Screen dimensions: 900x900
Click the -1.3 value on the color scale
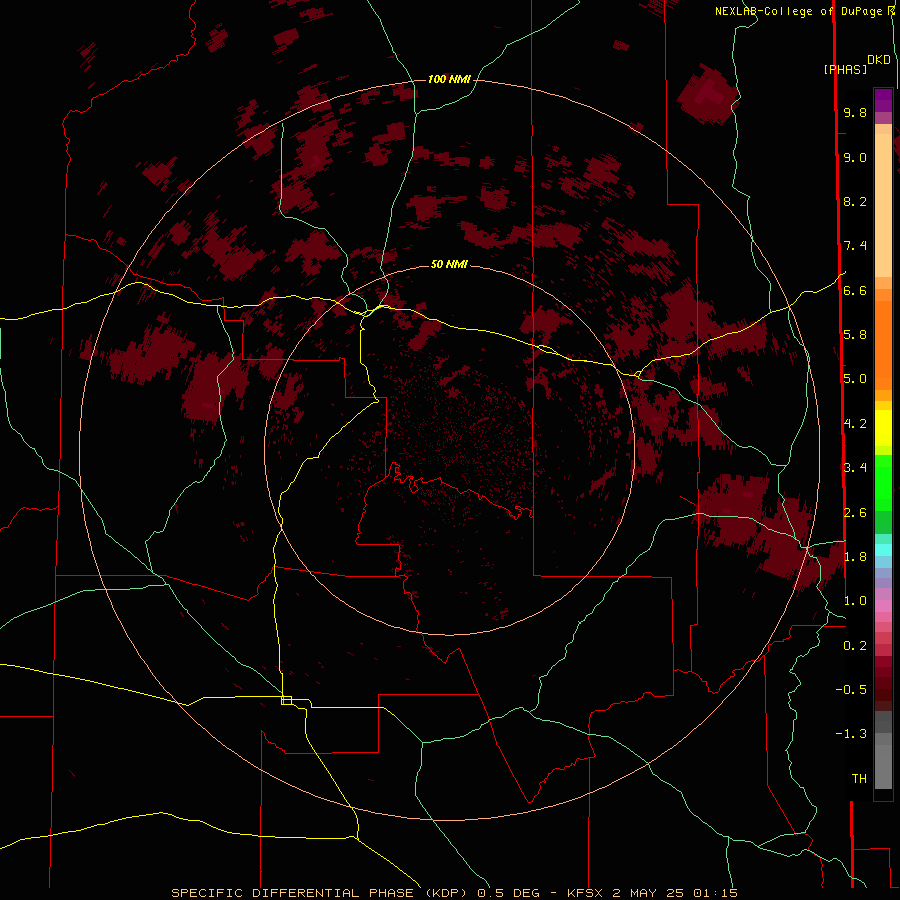(x=851, y=734)
